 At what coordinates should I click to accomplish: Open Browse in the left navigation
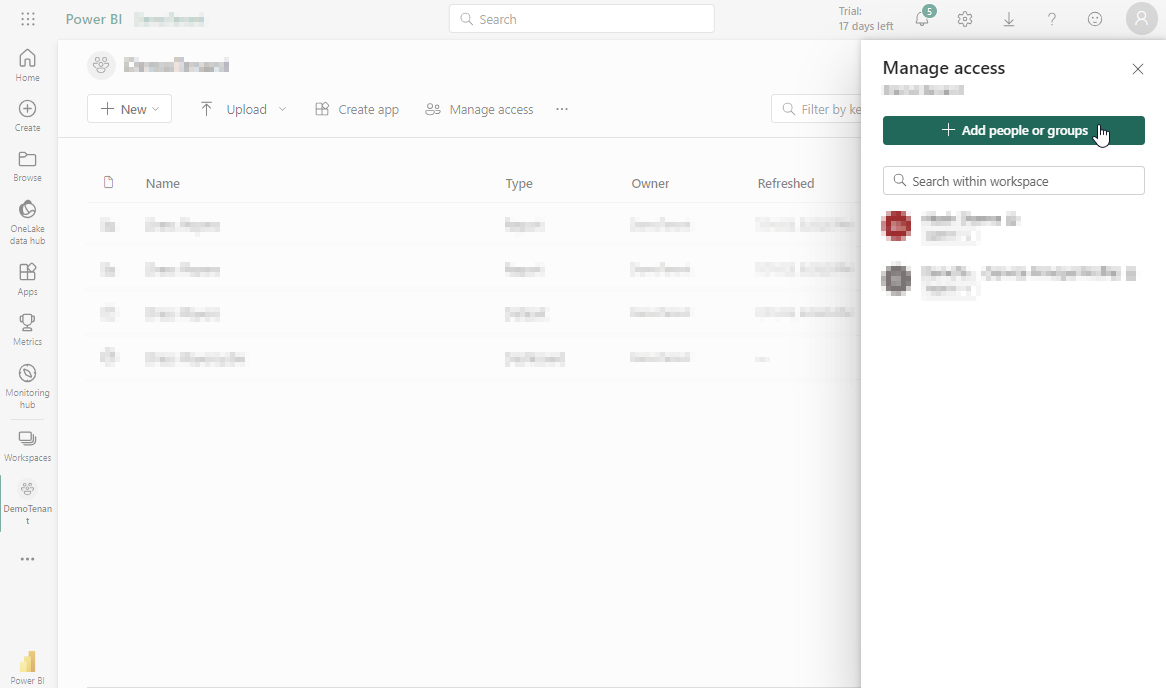(28, 166)
